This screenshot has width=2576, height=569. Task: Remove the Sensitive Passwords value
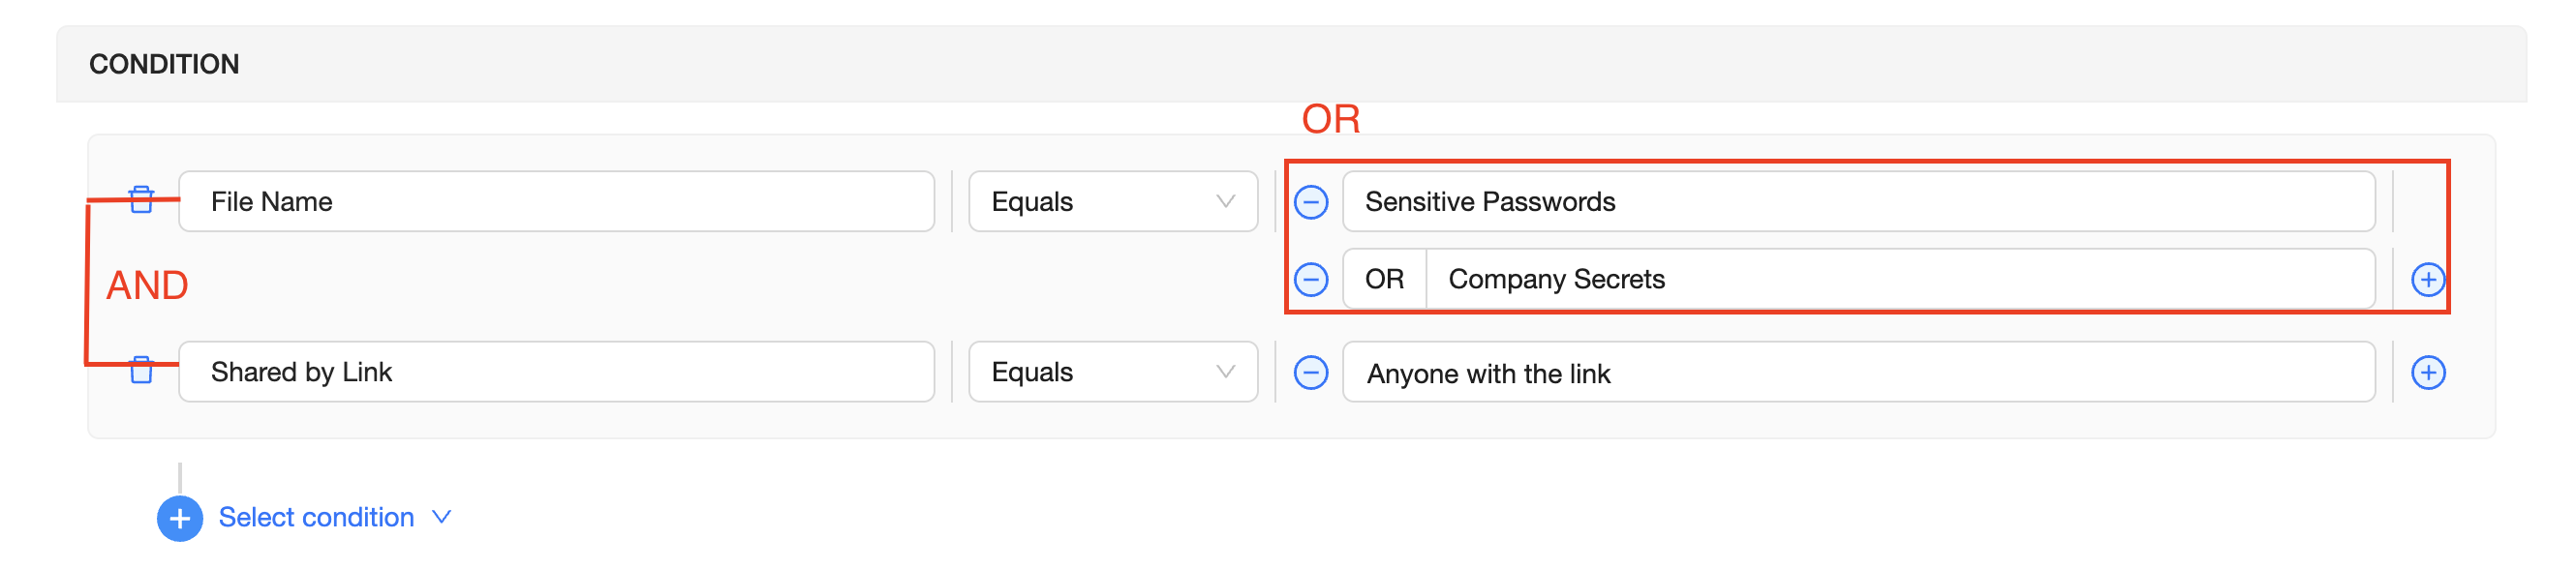1310,202
